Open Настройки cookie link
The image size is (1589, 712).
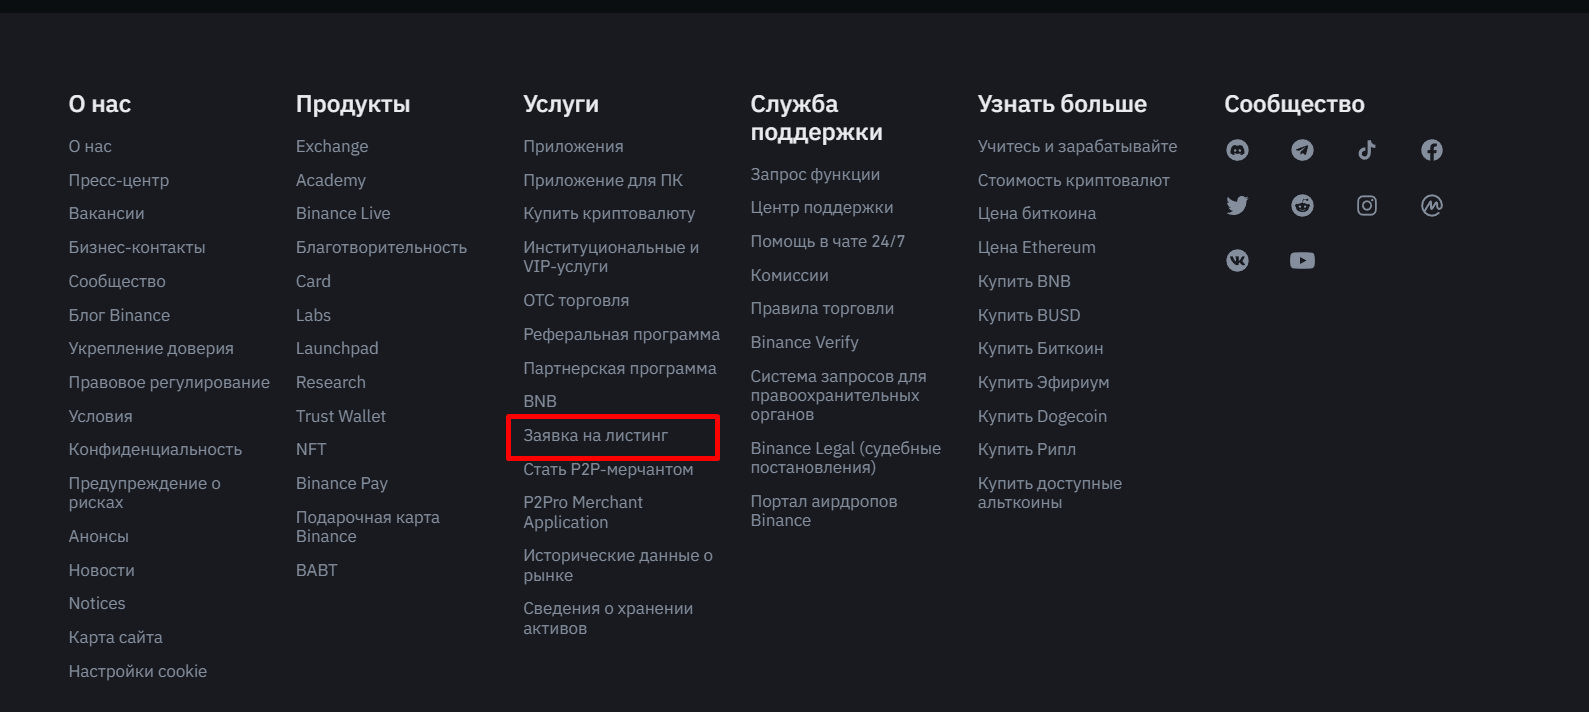[138, 671]
